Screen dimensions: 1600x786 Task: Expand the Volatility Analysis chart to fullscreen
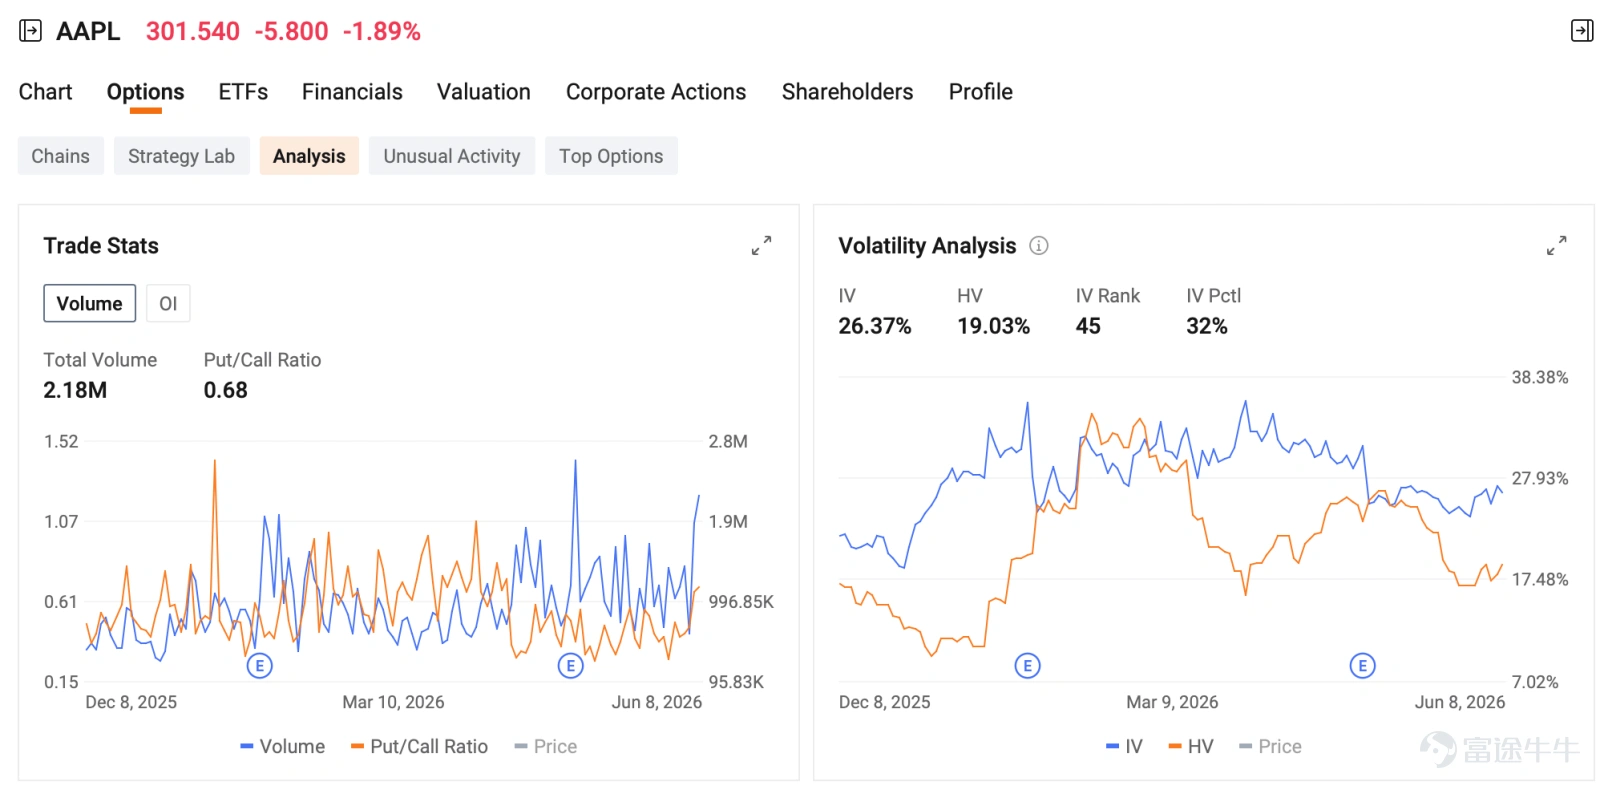(1556, 245)
